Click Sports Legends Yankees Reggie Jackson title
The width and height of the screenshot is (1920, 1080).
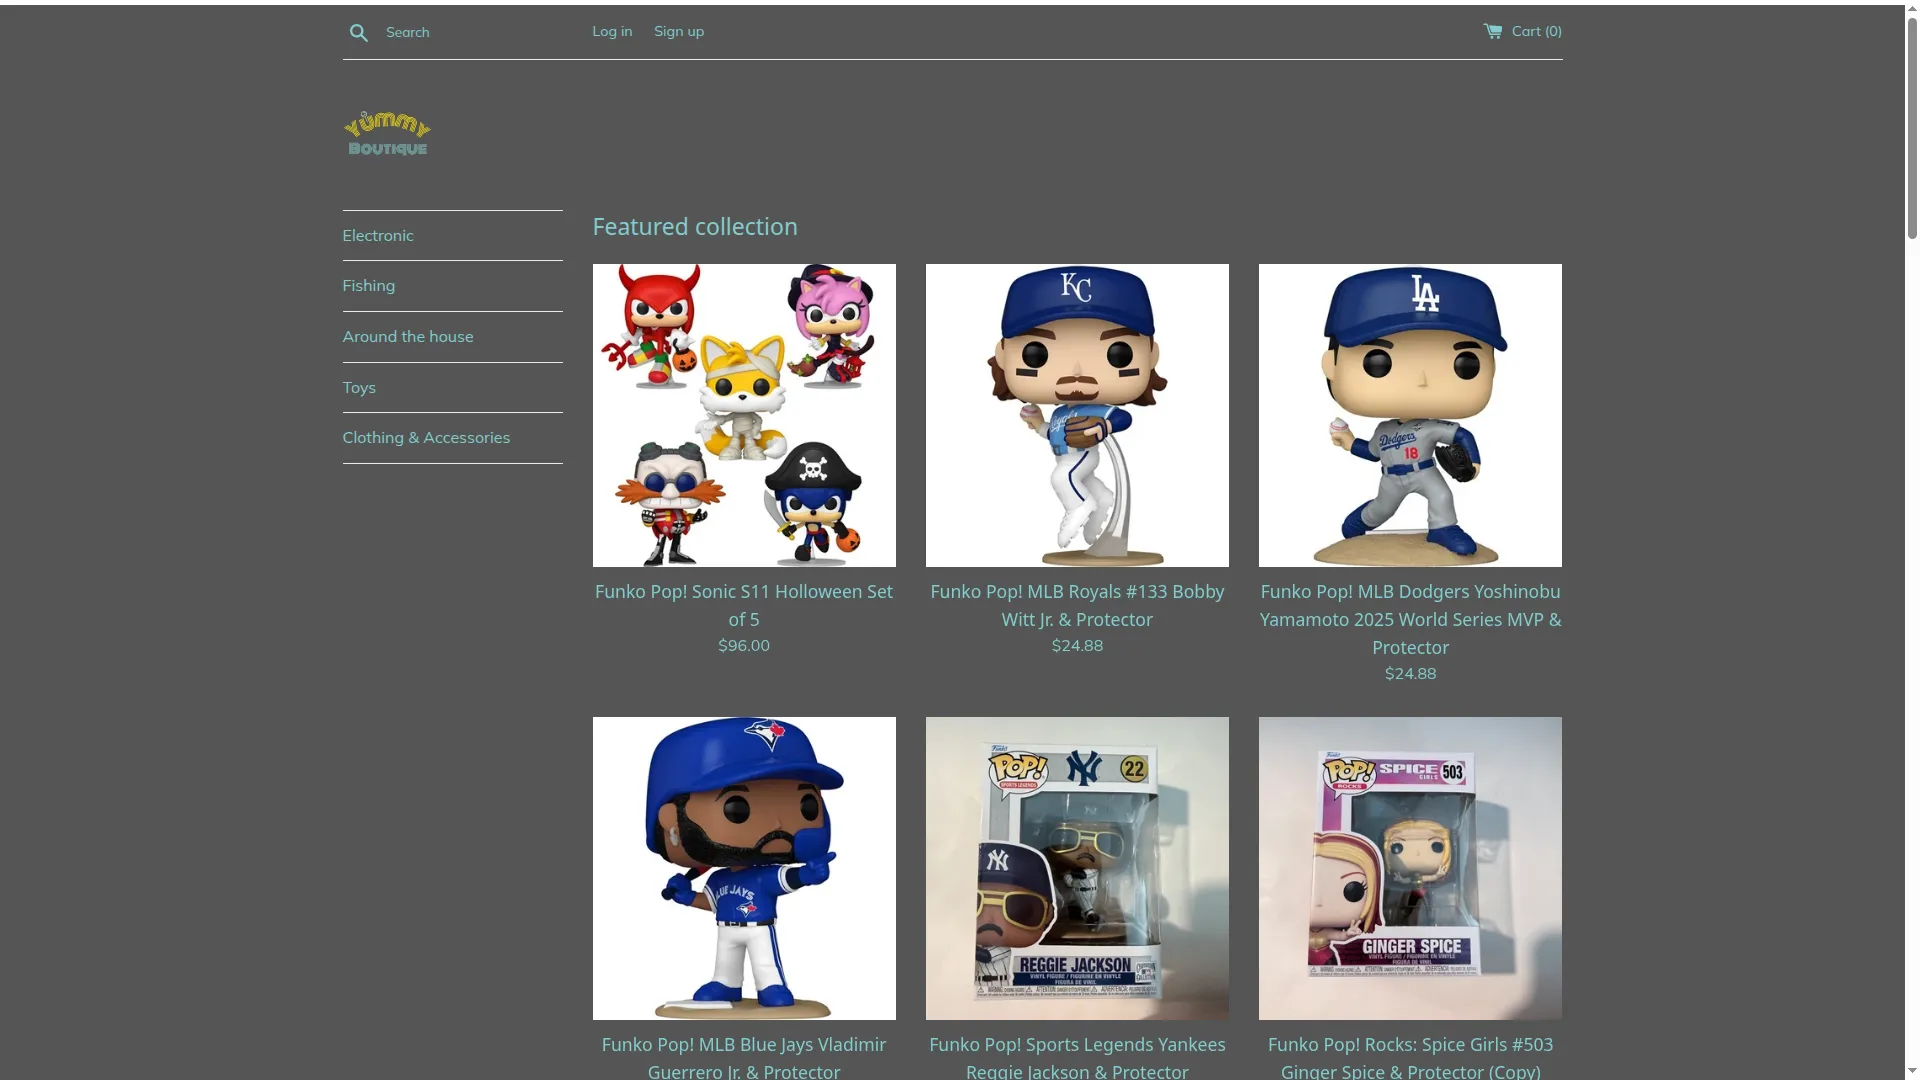[x=1077, y=1057]
